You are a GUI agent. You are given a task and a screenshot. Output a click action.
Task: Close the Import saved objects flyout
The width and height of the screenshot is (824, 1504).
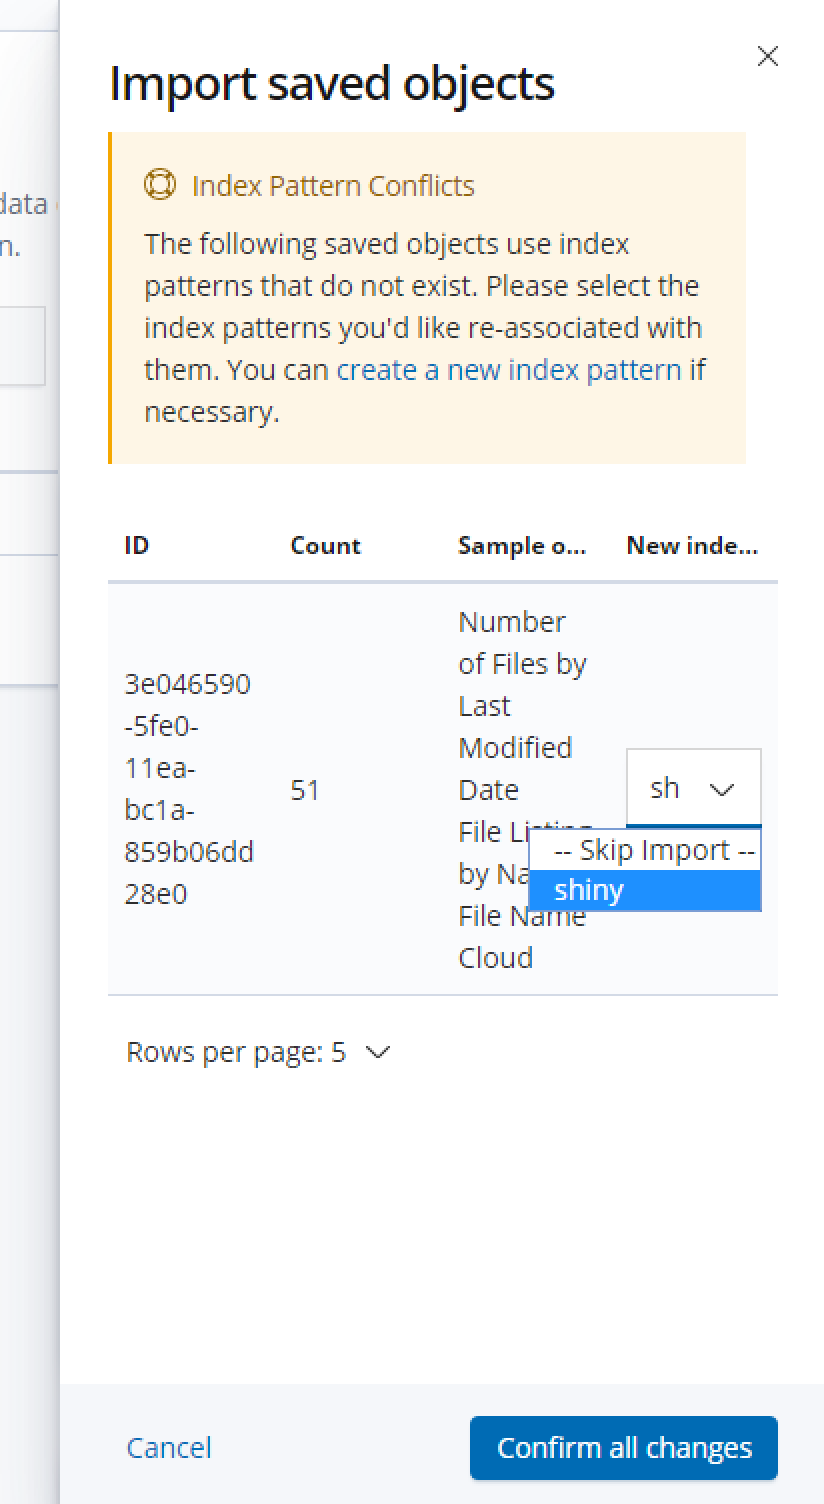(x=767, y=57)
